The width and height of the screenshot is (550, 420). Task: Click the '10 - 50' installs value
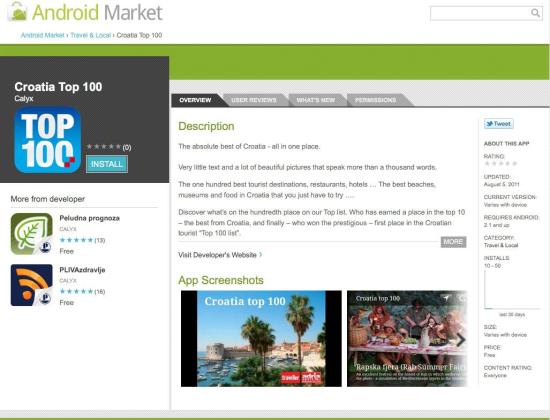(x=492, y=266)
